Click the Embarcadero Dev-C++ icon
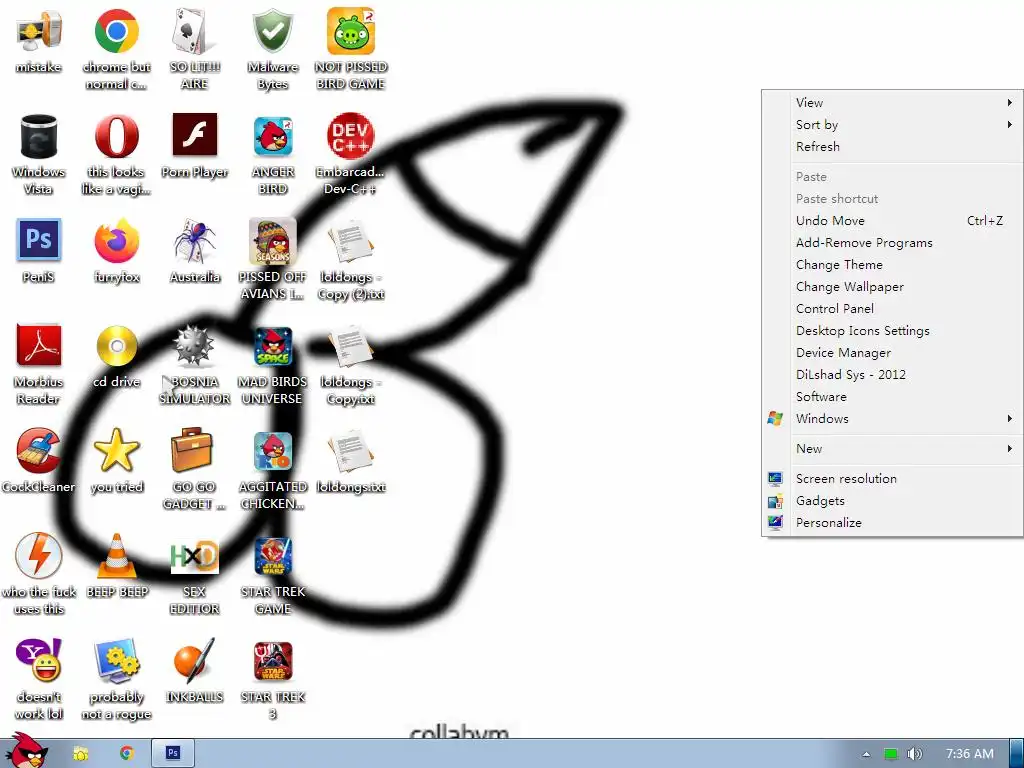This screenshot has width=1024, height=768. (x=351, y=154)
